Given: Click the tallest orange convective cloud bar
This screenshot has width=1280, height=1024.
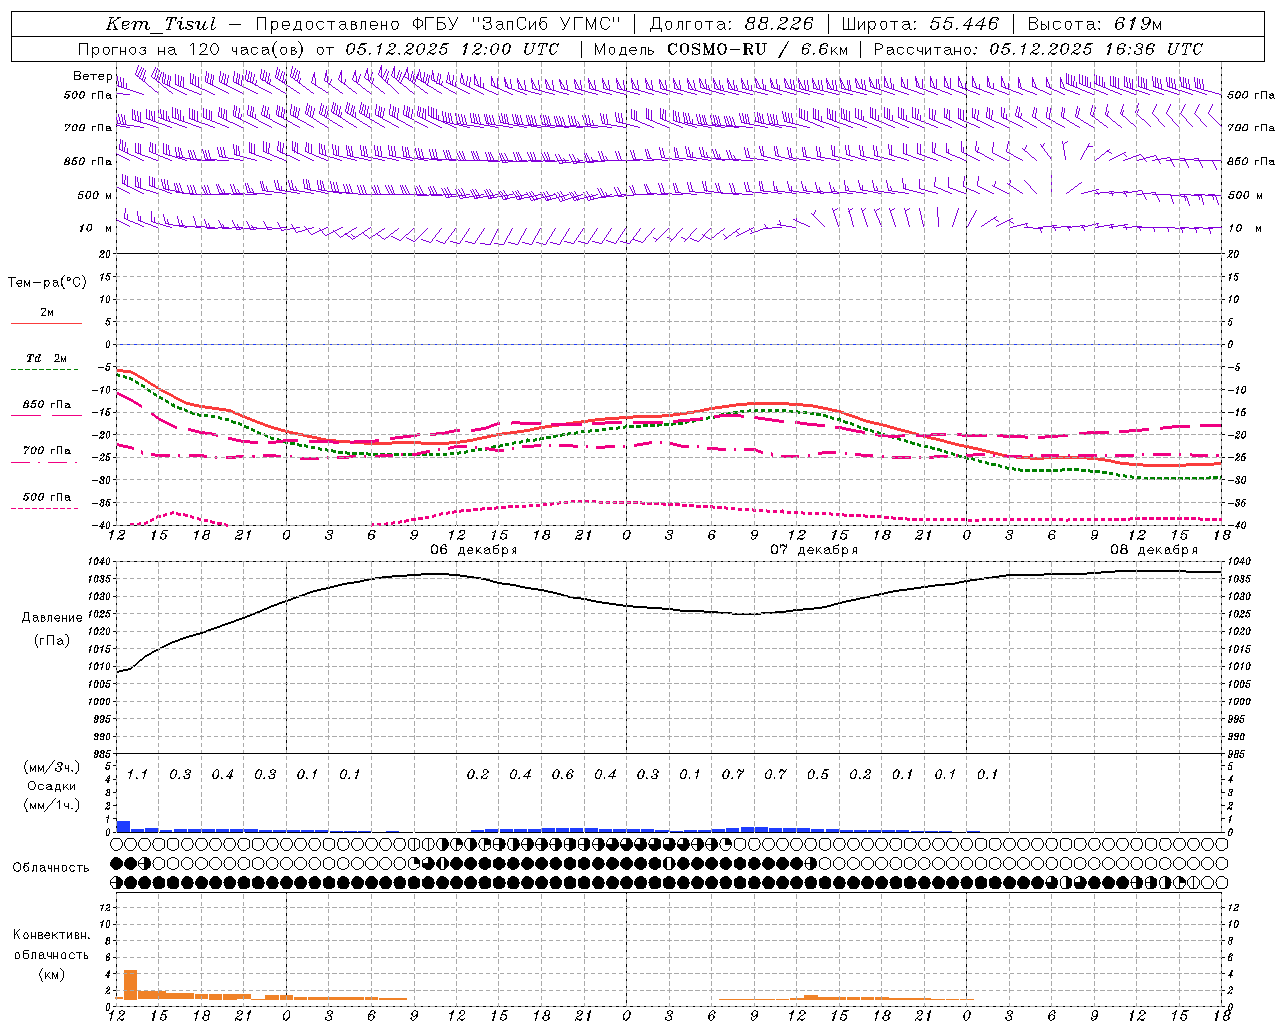Looking at the screenshot, I should (x=130, y=984).
